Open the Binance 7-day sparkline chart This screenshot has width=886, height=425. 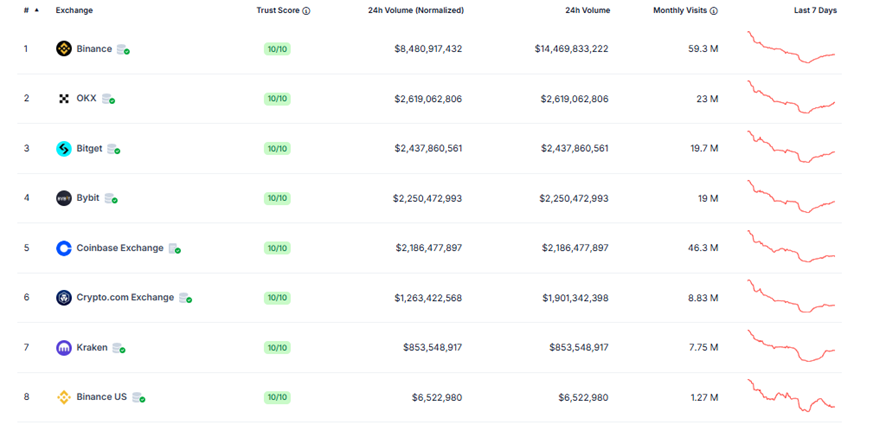click(791, 47)
